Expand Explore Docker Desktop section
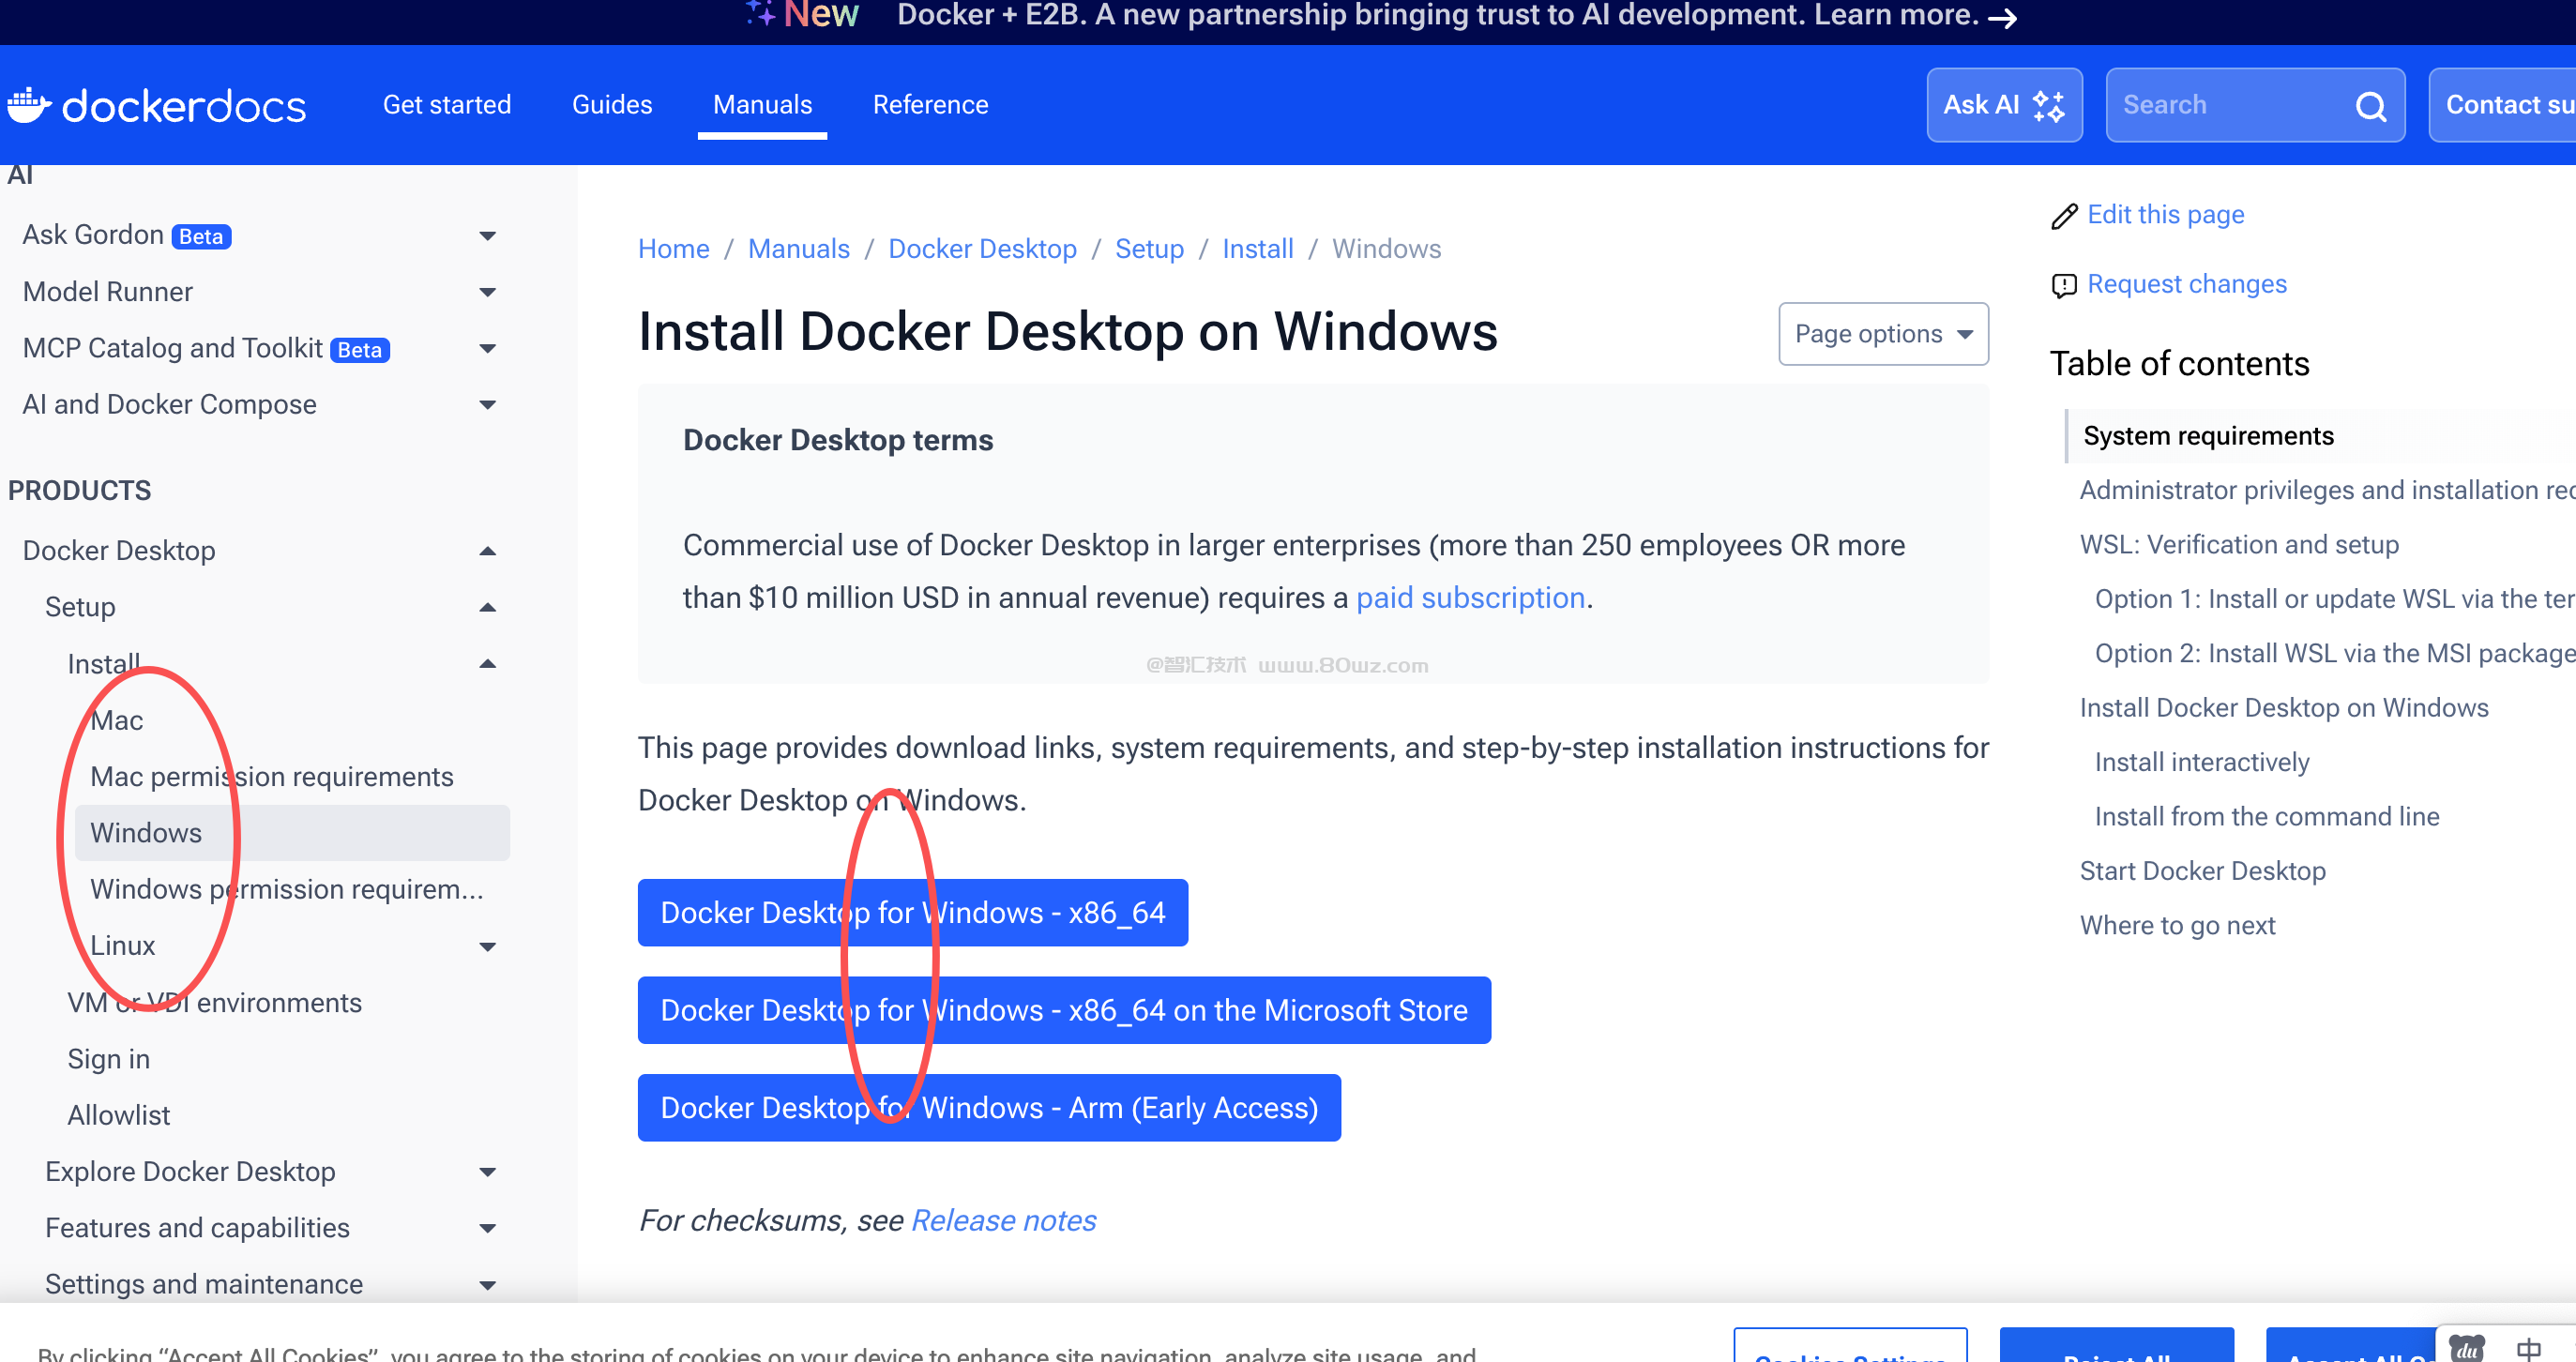This screenshot has width=2576, height=1362. (x=487, y=1172)
